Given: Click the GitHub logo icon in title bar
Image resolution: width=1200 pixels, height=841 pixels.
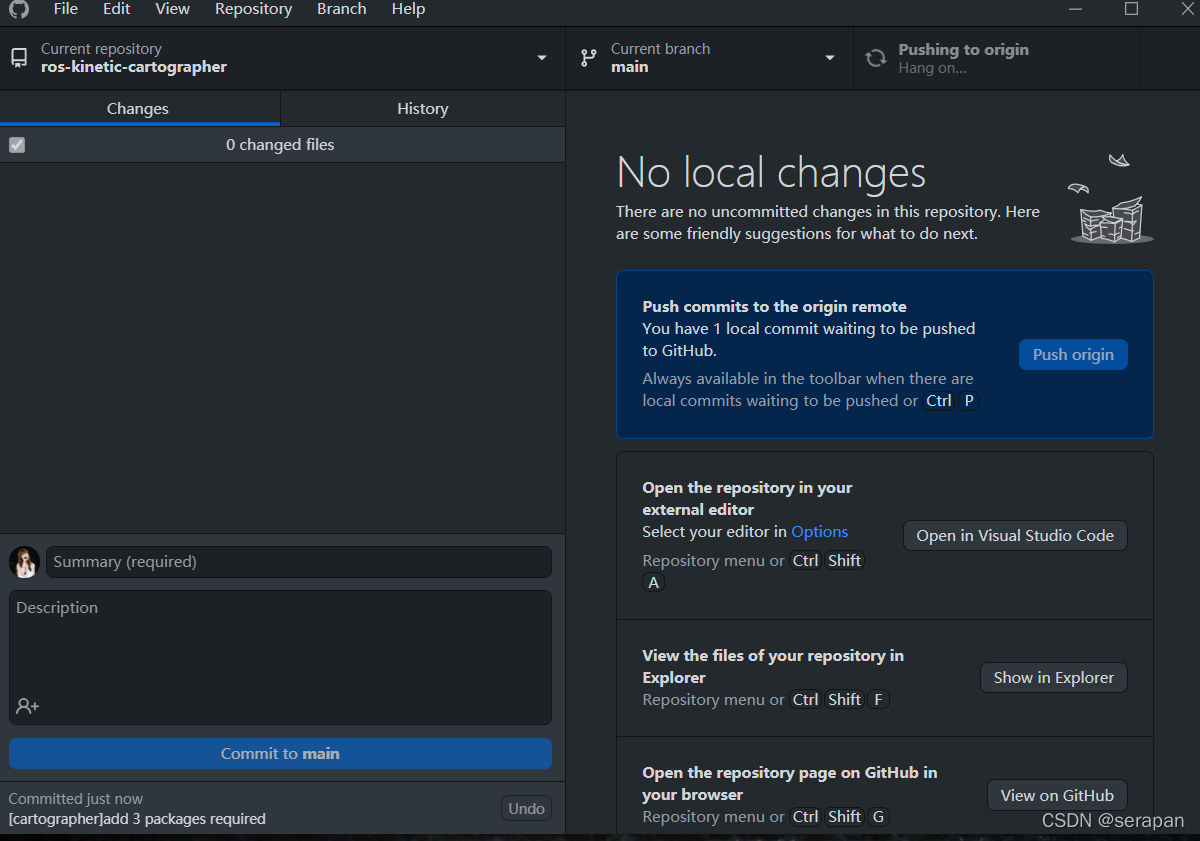Looking at the screenshot, I should [x=19, y=9].
